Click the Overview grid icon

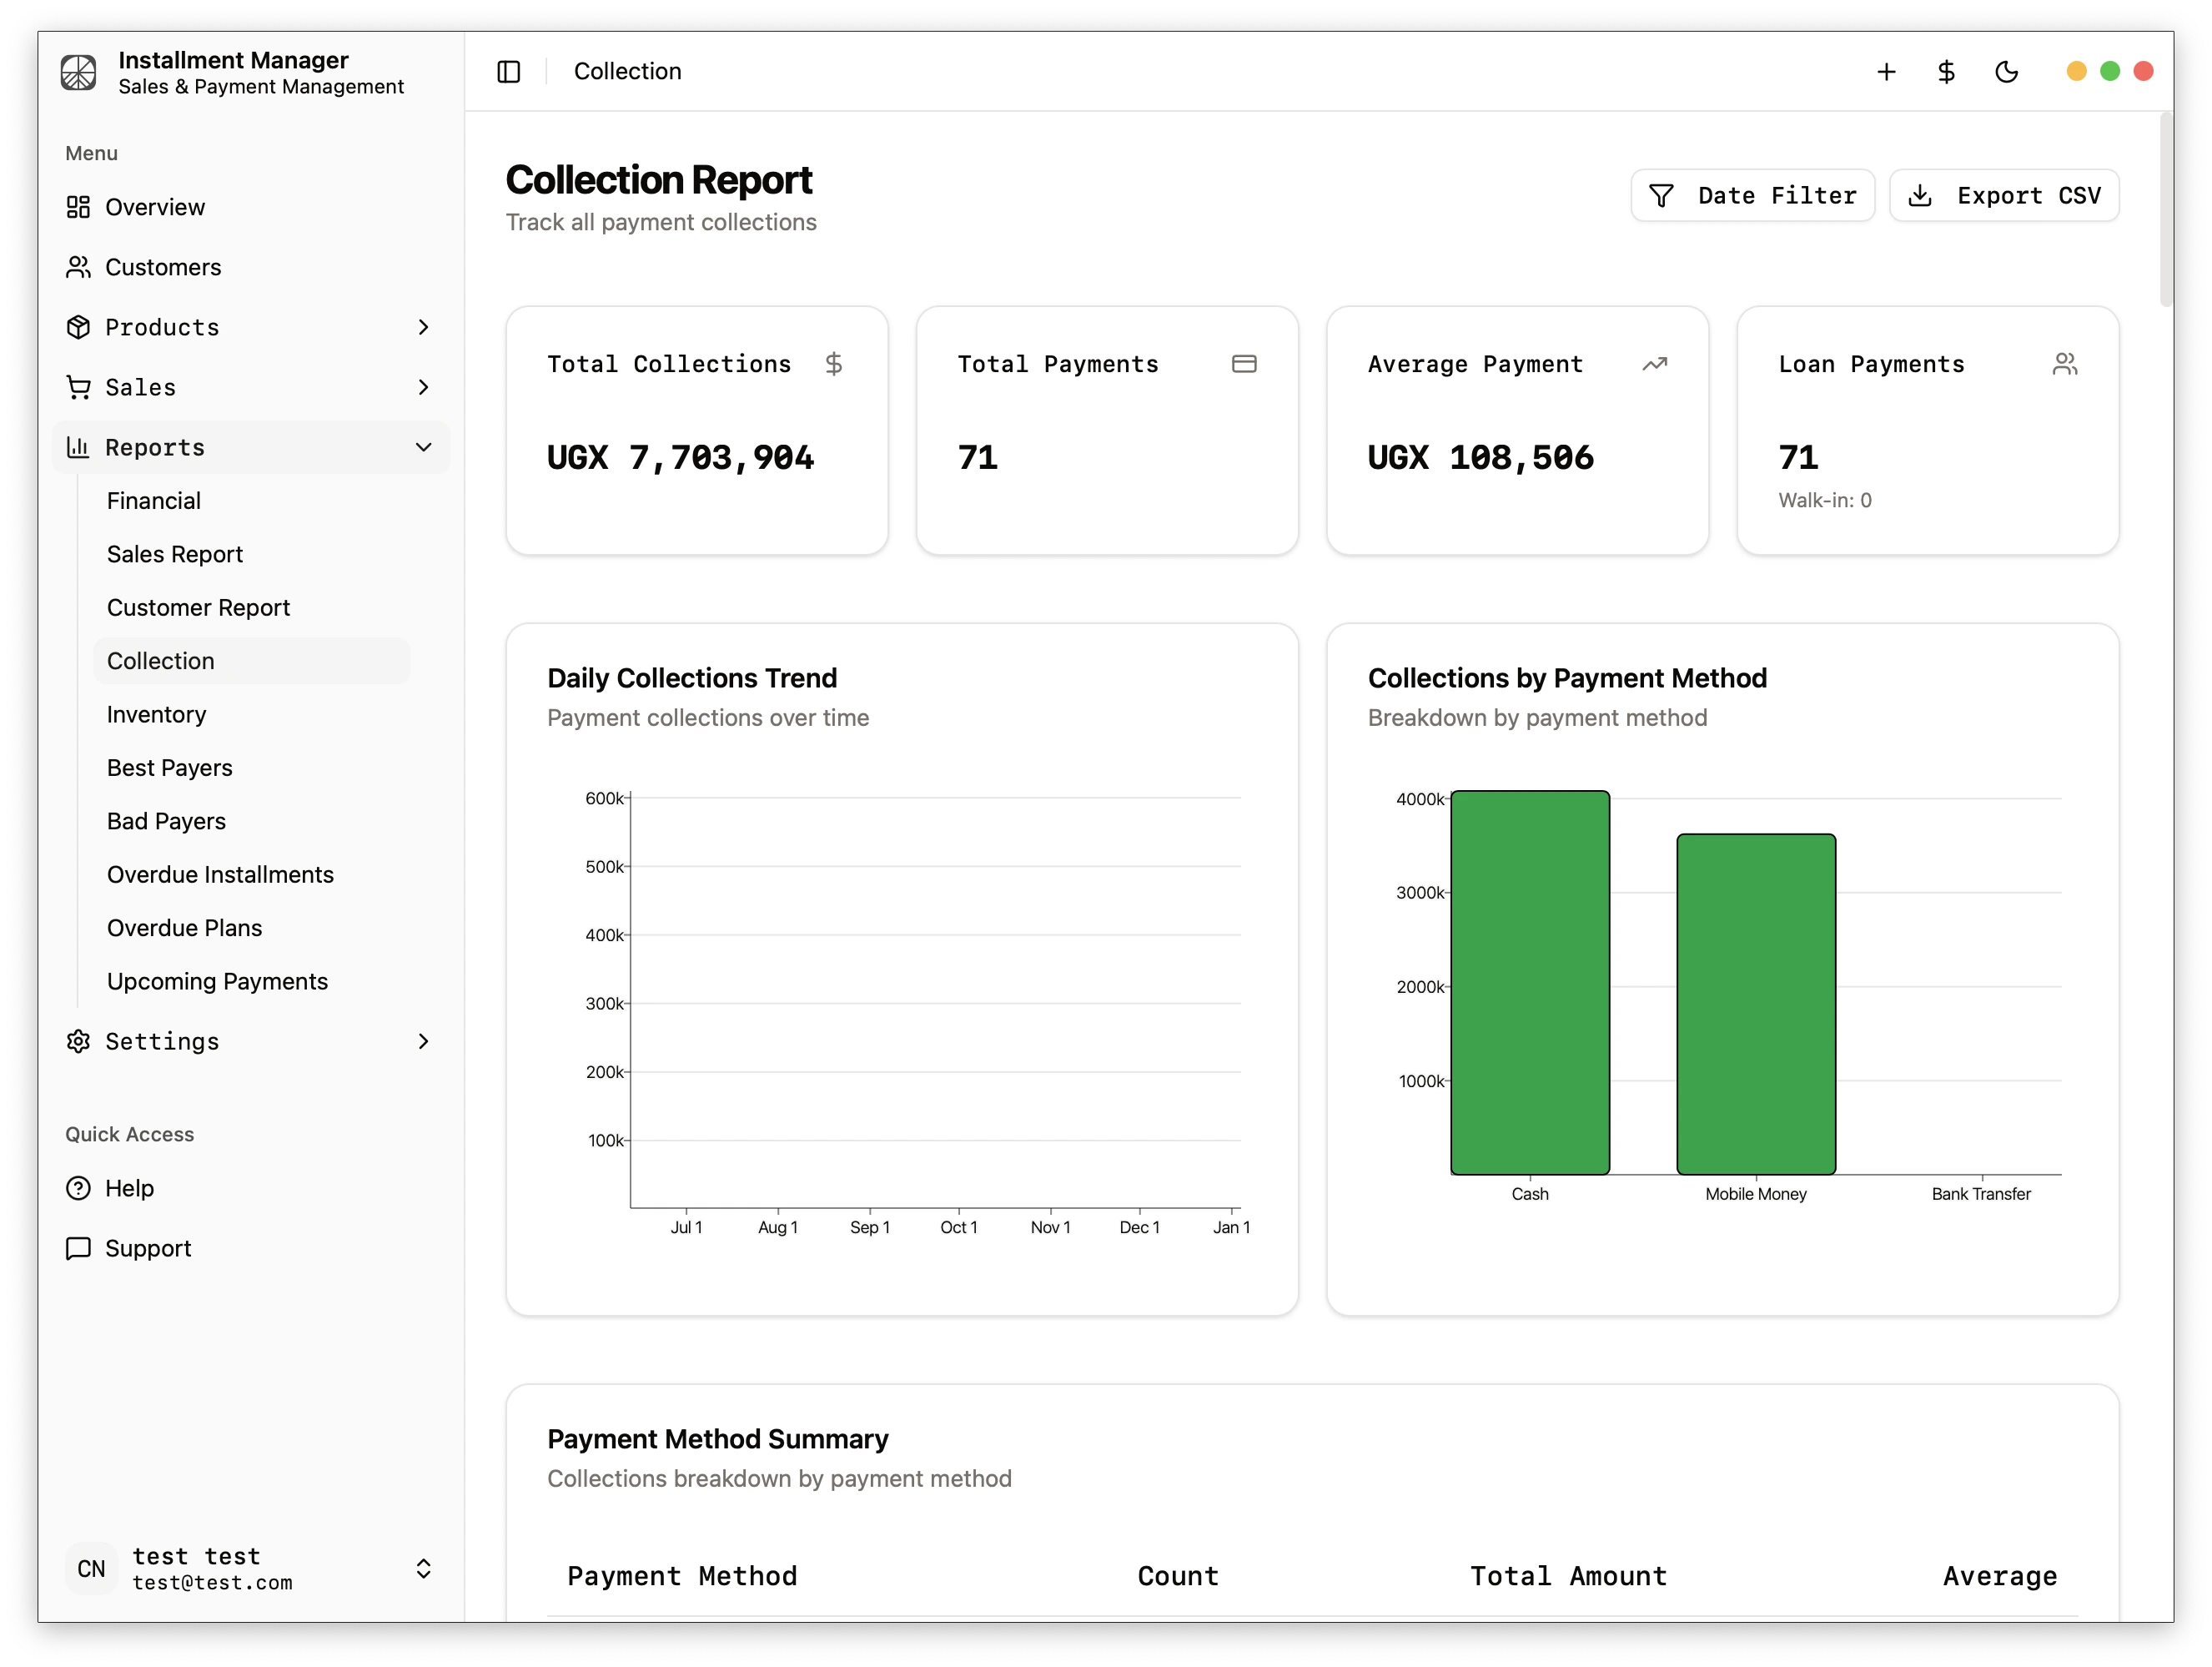(x=79, y=207)
